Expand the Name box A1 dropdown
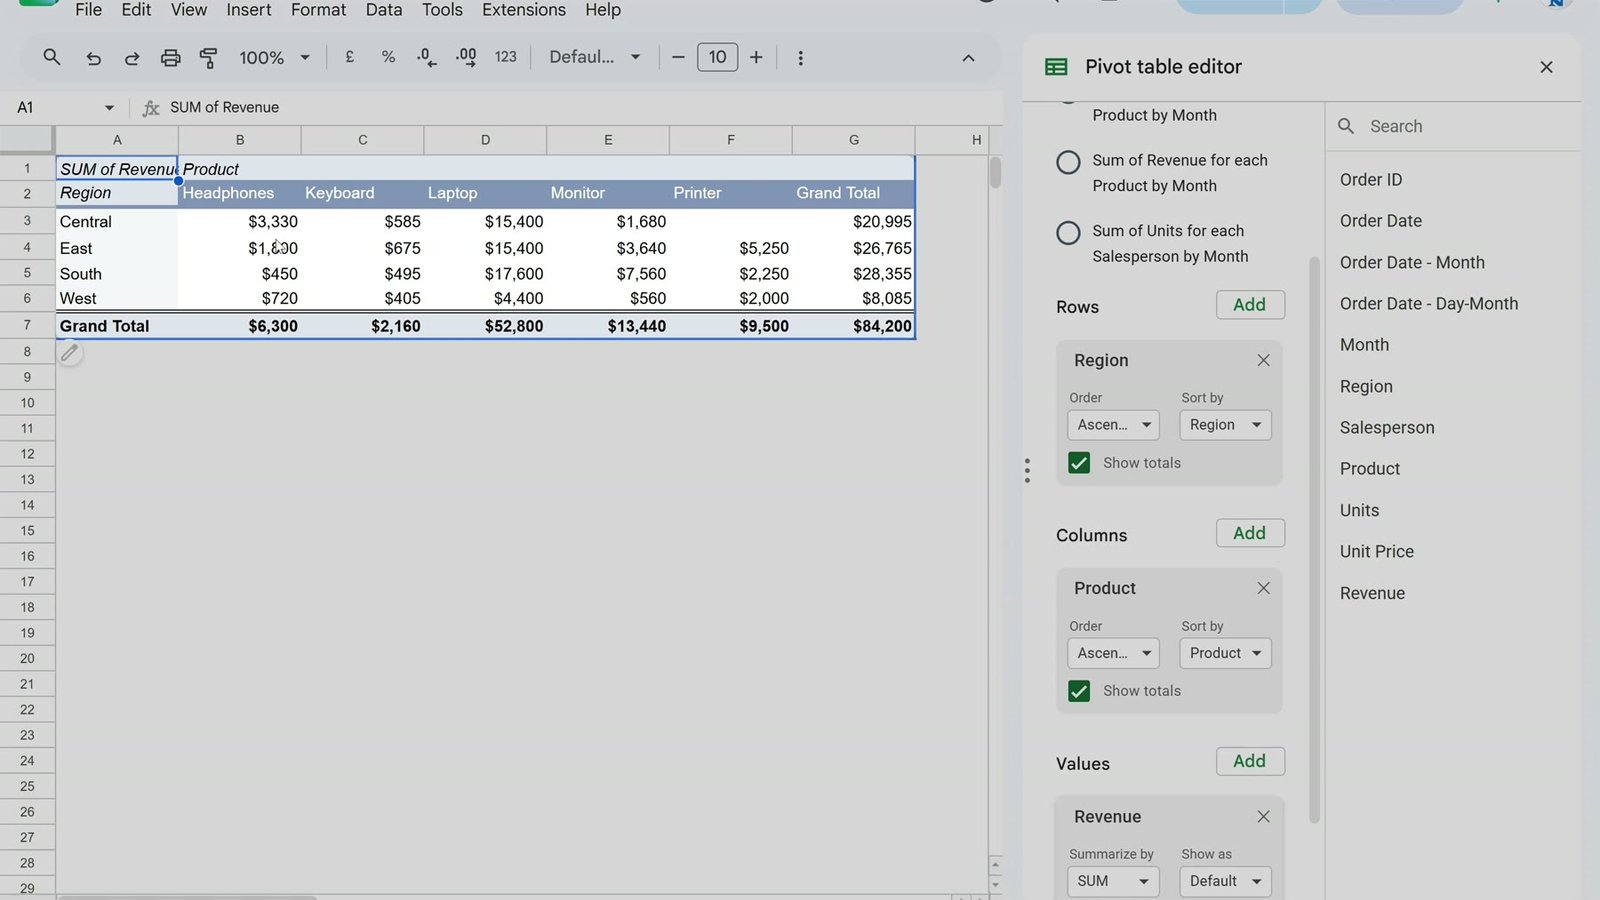 [109, 108]
